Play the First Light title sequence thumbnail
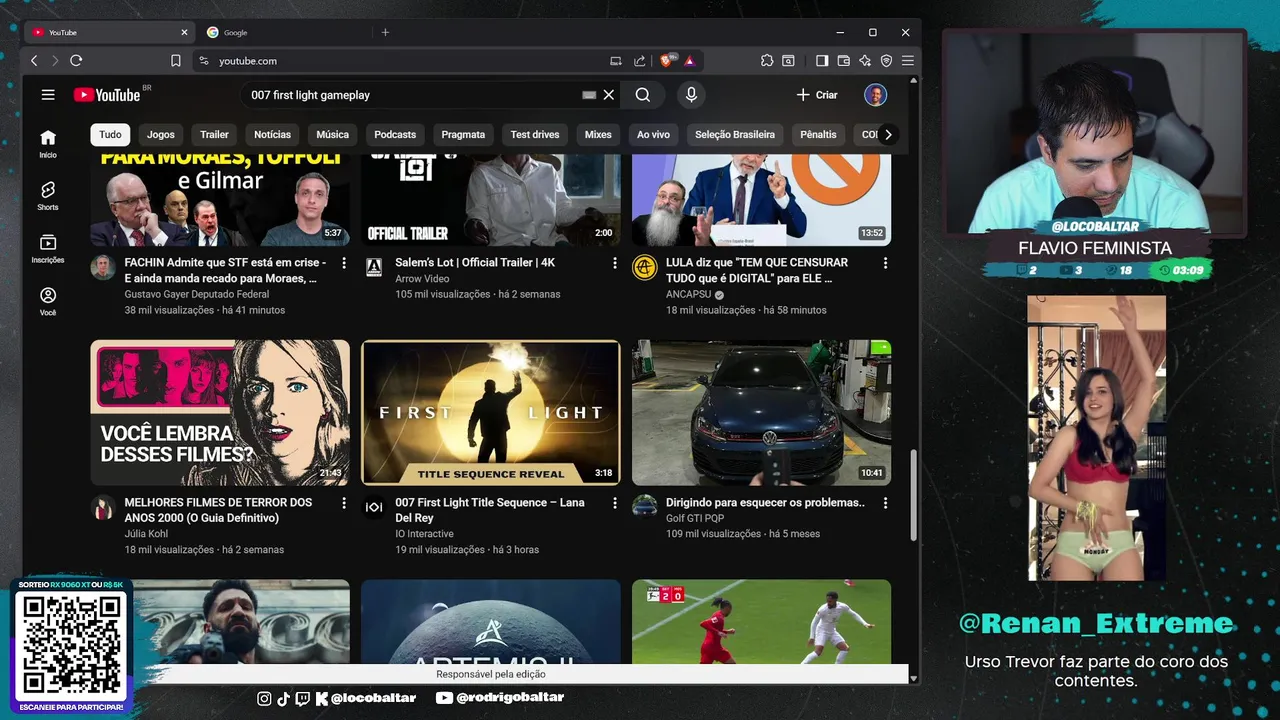Viewport: 1280px width, 720px height. pyautogui.click(x=490, y=413)
